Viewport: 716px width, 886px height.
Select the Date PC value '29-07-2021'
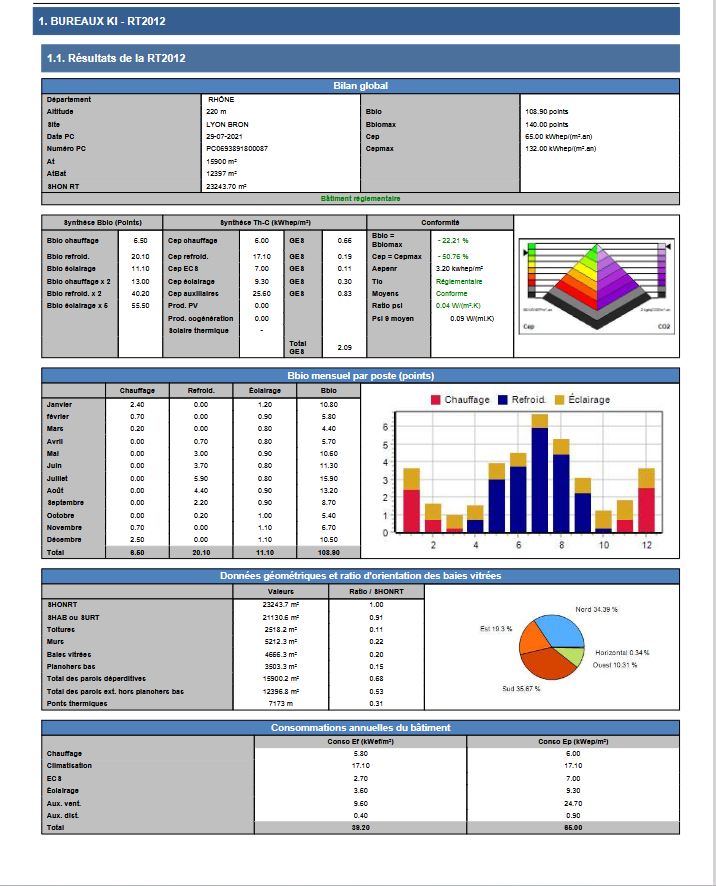(x=224, y=137)
